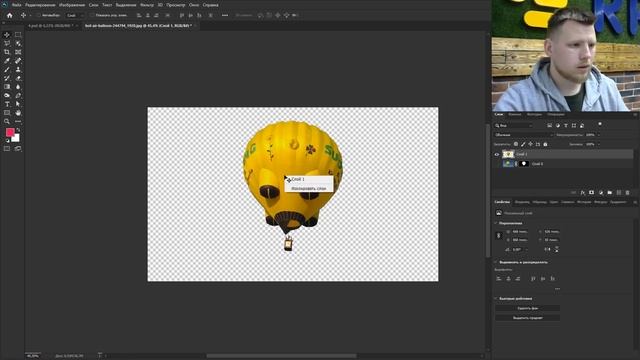The image size is (640, 360).
Task: Toggle layer filtering switch in Layers panel
Action: (x=600, y=124)
